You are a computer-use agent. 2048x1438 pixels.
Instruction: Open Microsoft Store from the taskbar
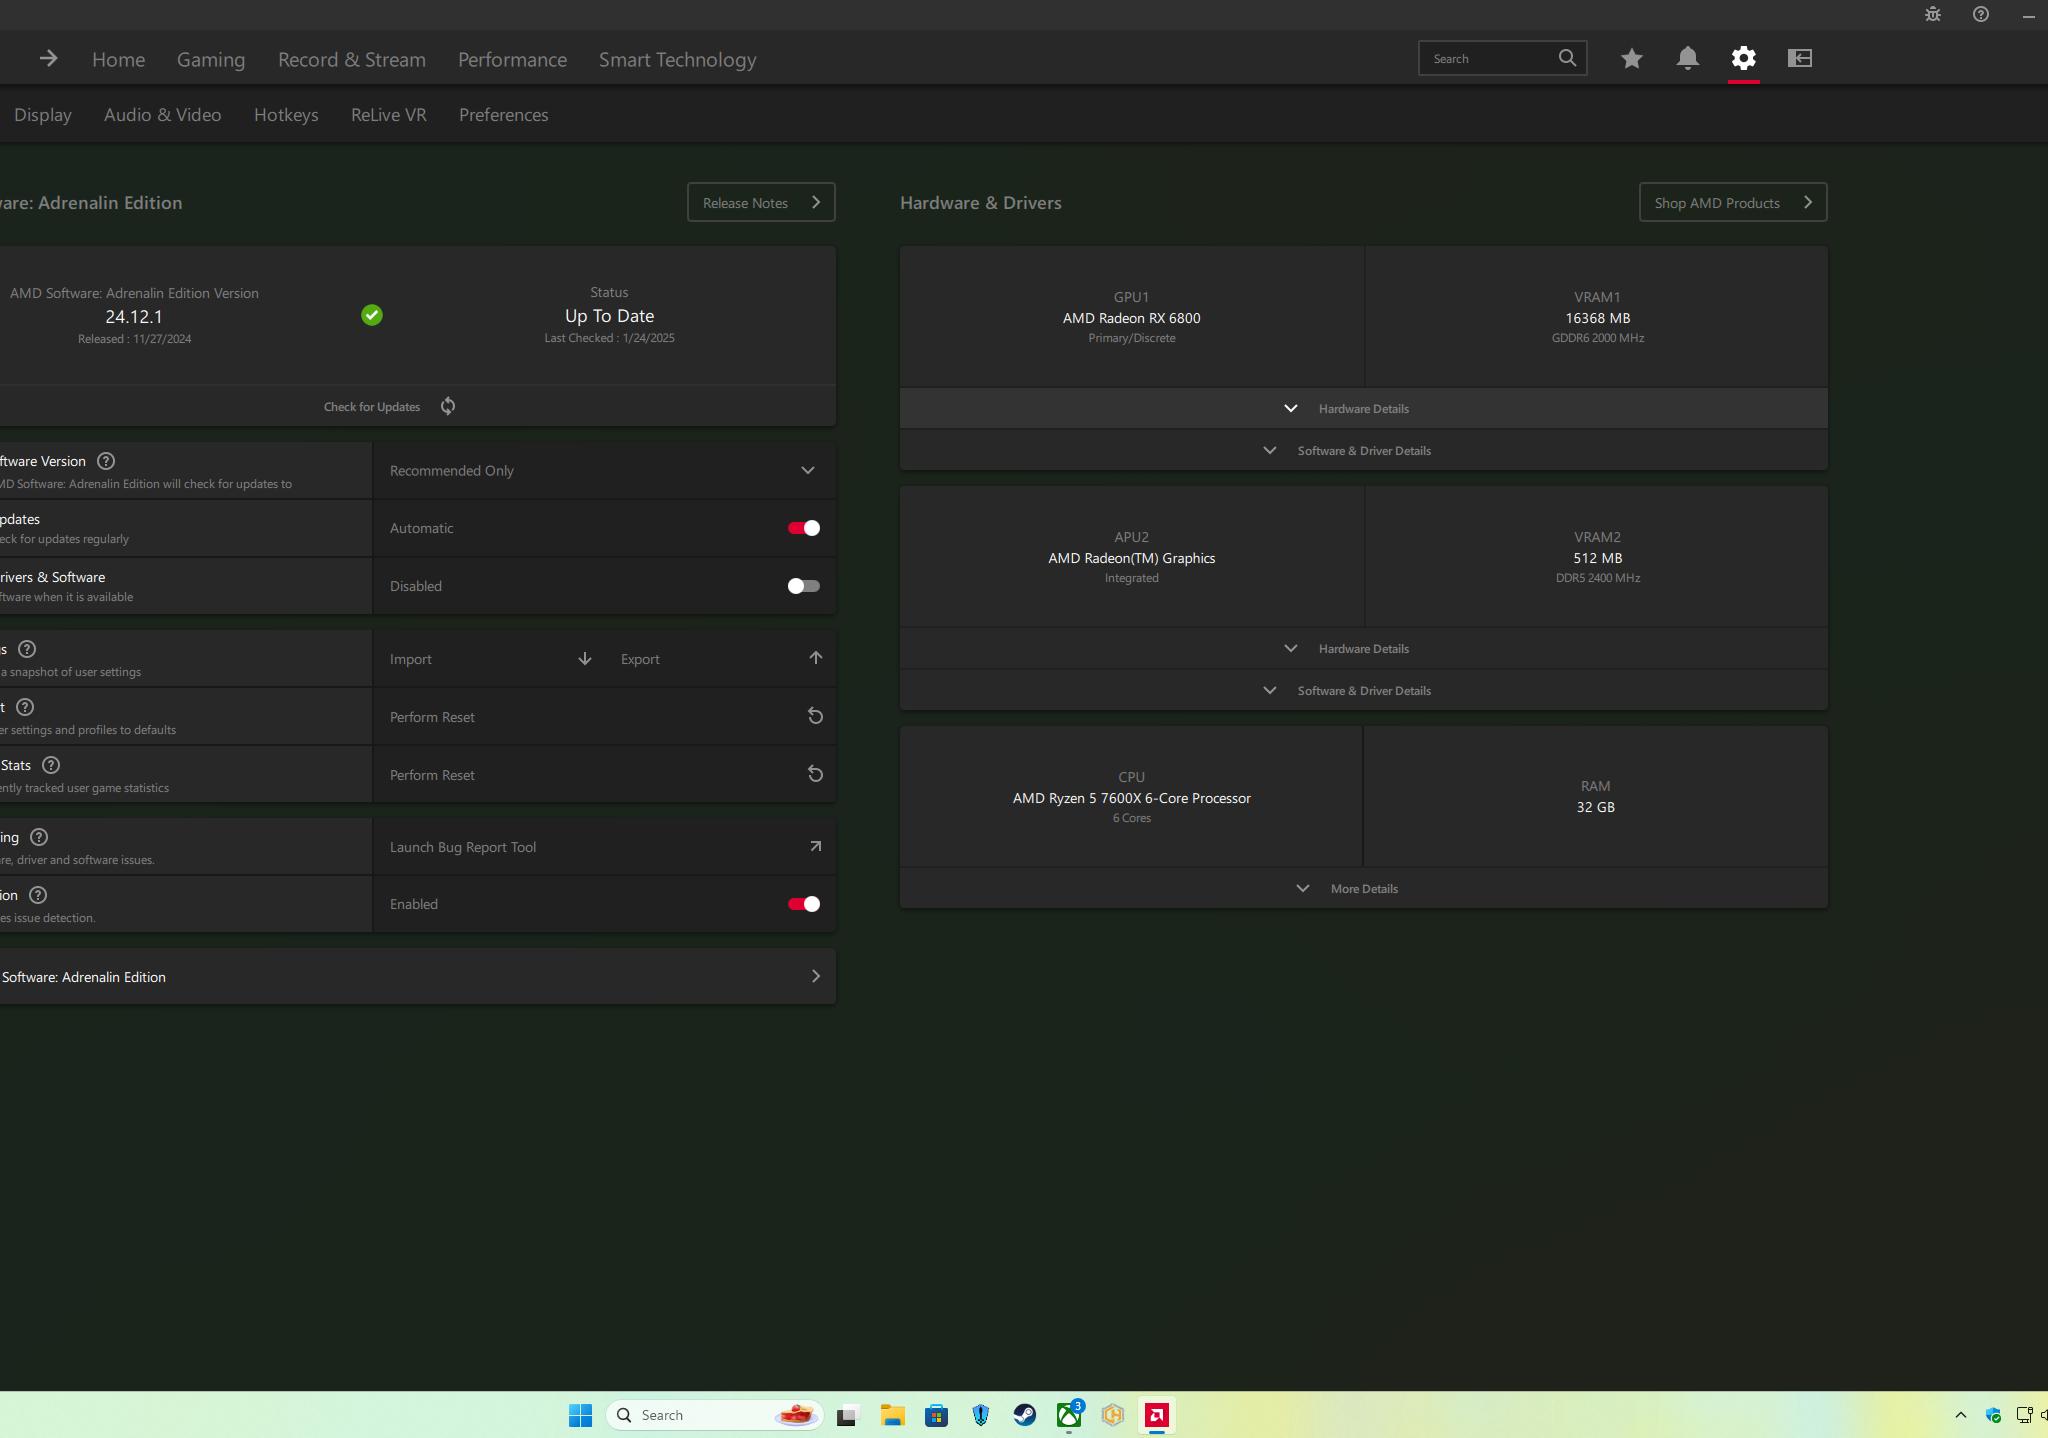[937, 1415]
